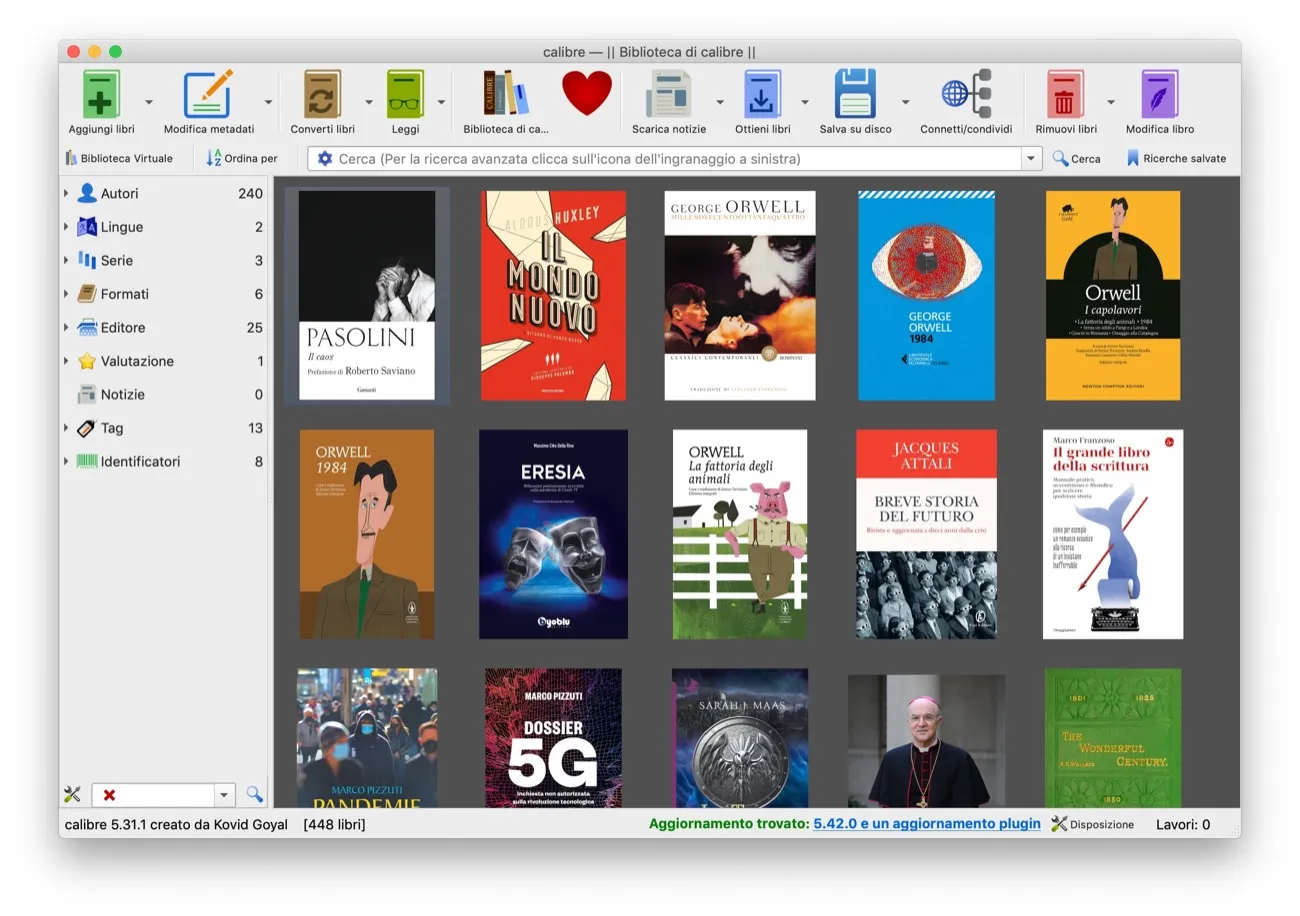Screen dimensions: 1300x916
Task: Open advanced search gear icon
Action: tap(325, 157)
